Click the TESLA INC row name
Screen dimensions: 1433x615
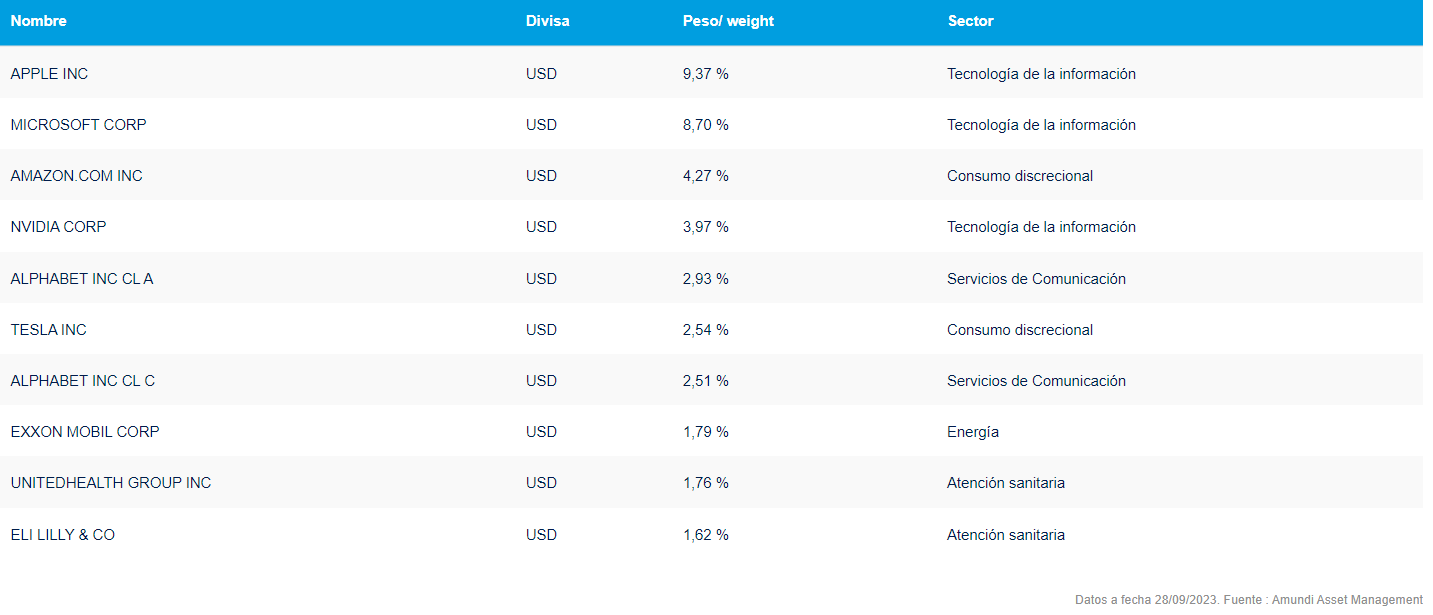pyautogui.click(x=48, y=330)
